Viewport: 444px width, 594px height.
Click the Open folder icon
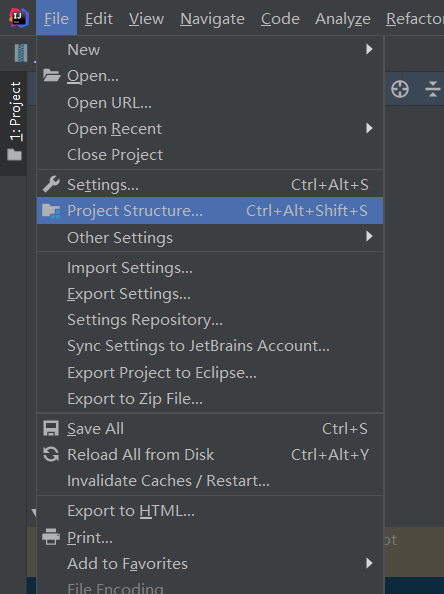(x=51, y=76)
